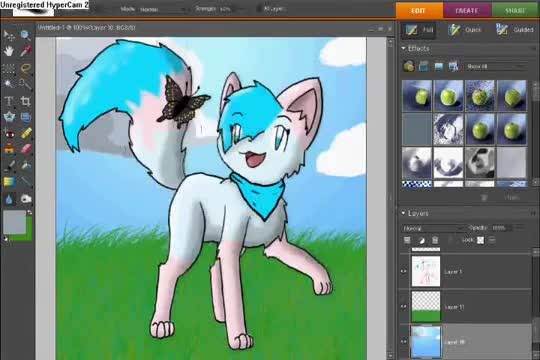Select the Eyedropper tool
This screenshot has height=360, width=540.
click(25, 51)
